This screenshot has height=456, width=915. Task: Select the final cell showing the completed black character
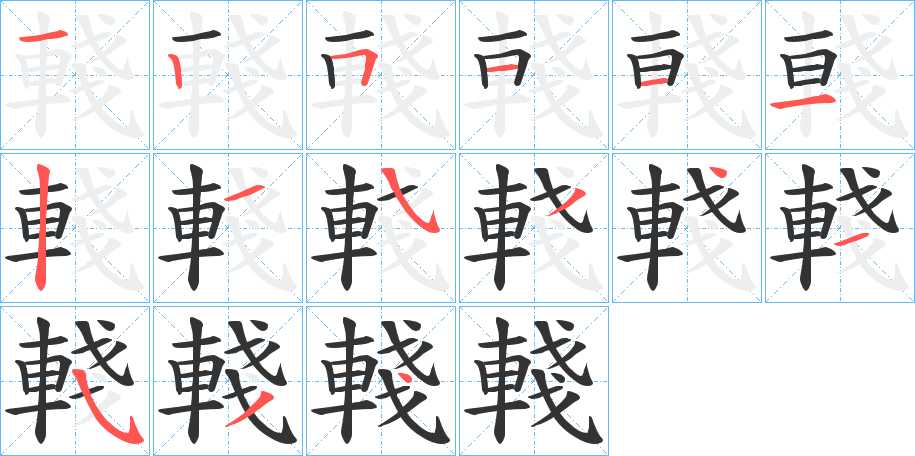(534, 381)
